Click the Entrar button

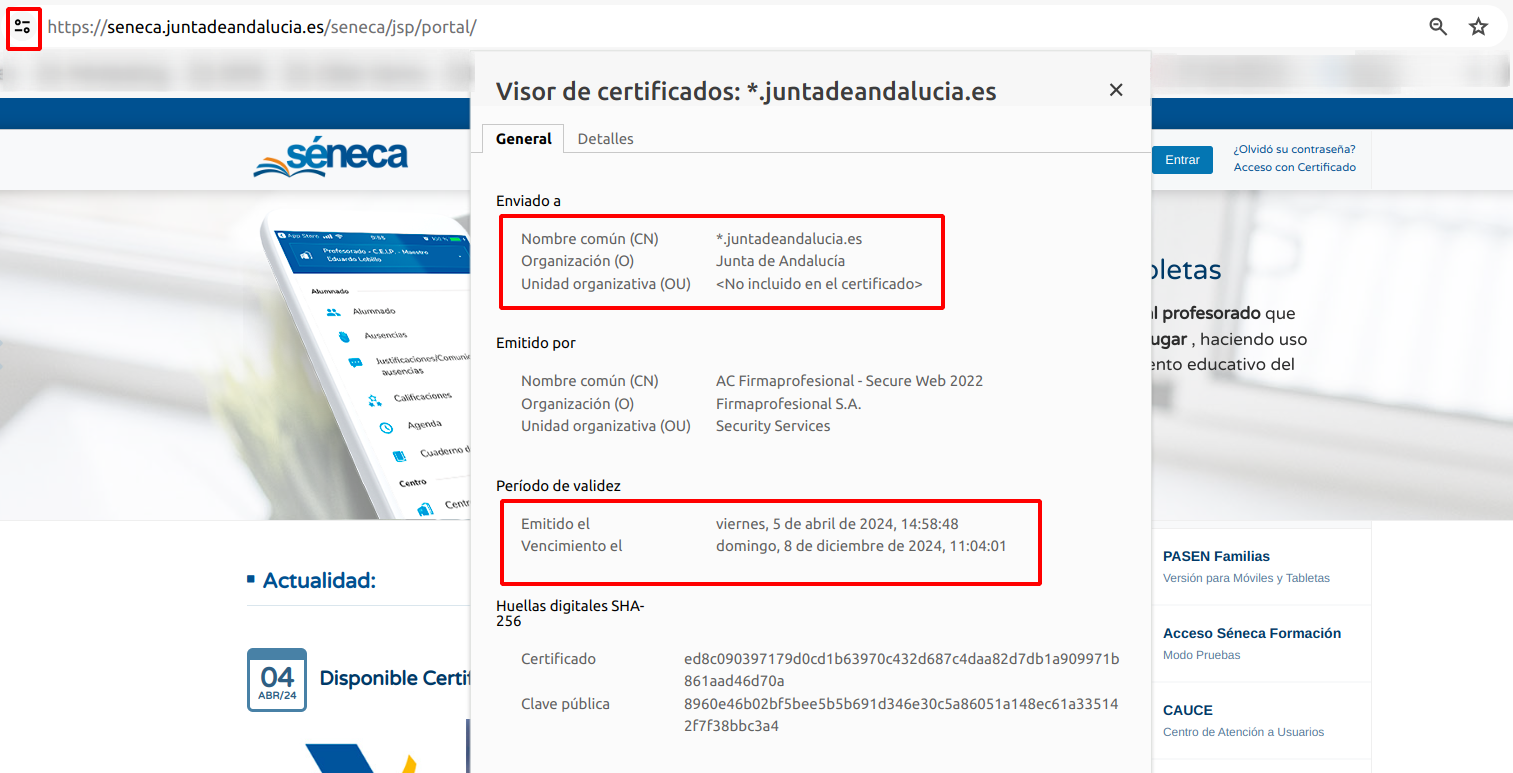(1182, 160)
